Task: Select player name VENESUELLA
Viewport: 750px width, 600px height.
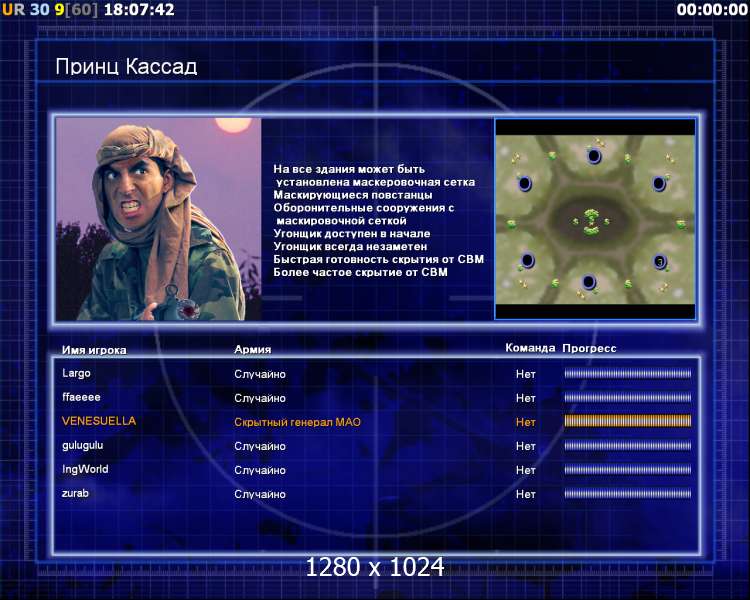Action: pyautogui.click(x=99, y=421)
